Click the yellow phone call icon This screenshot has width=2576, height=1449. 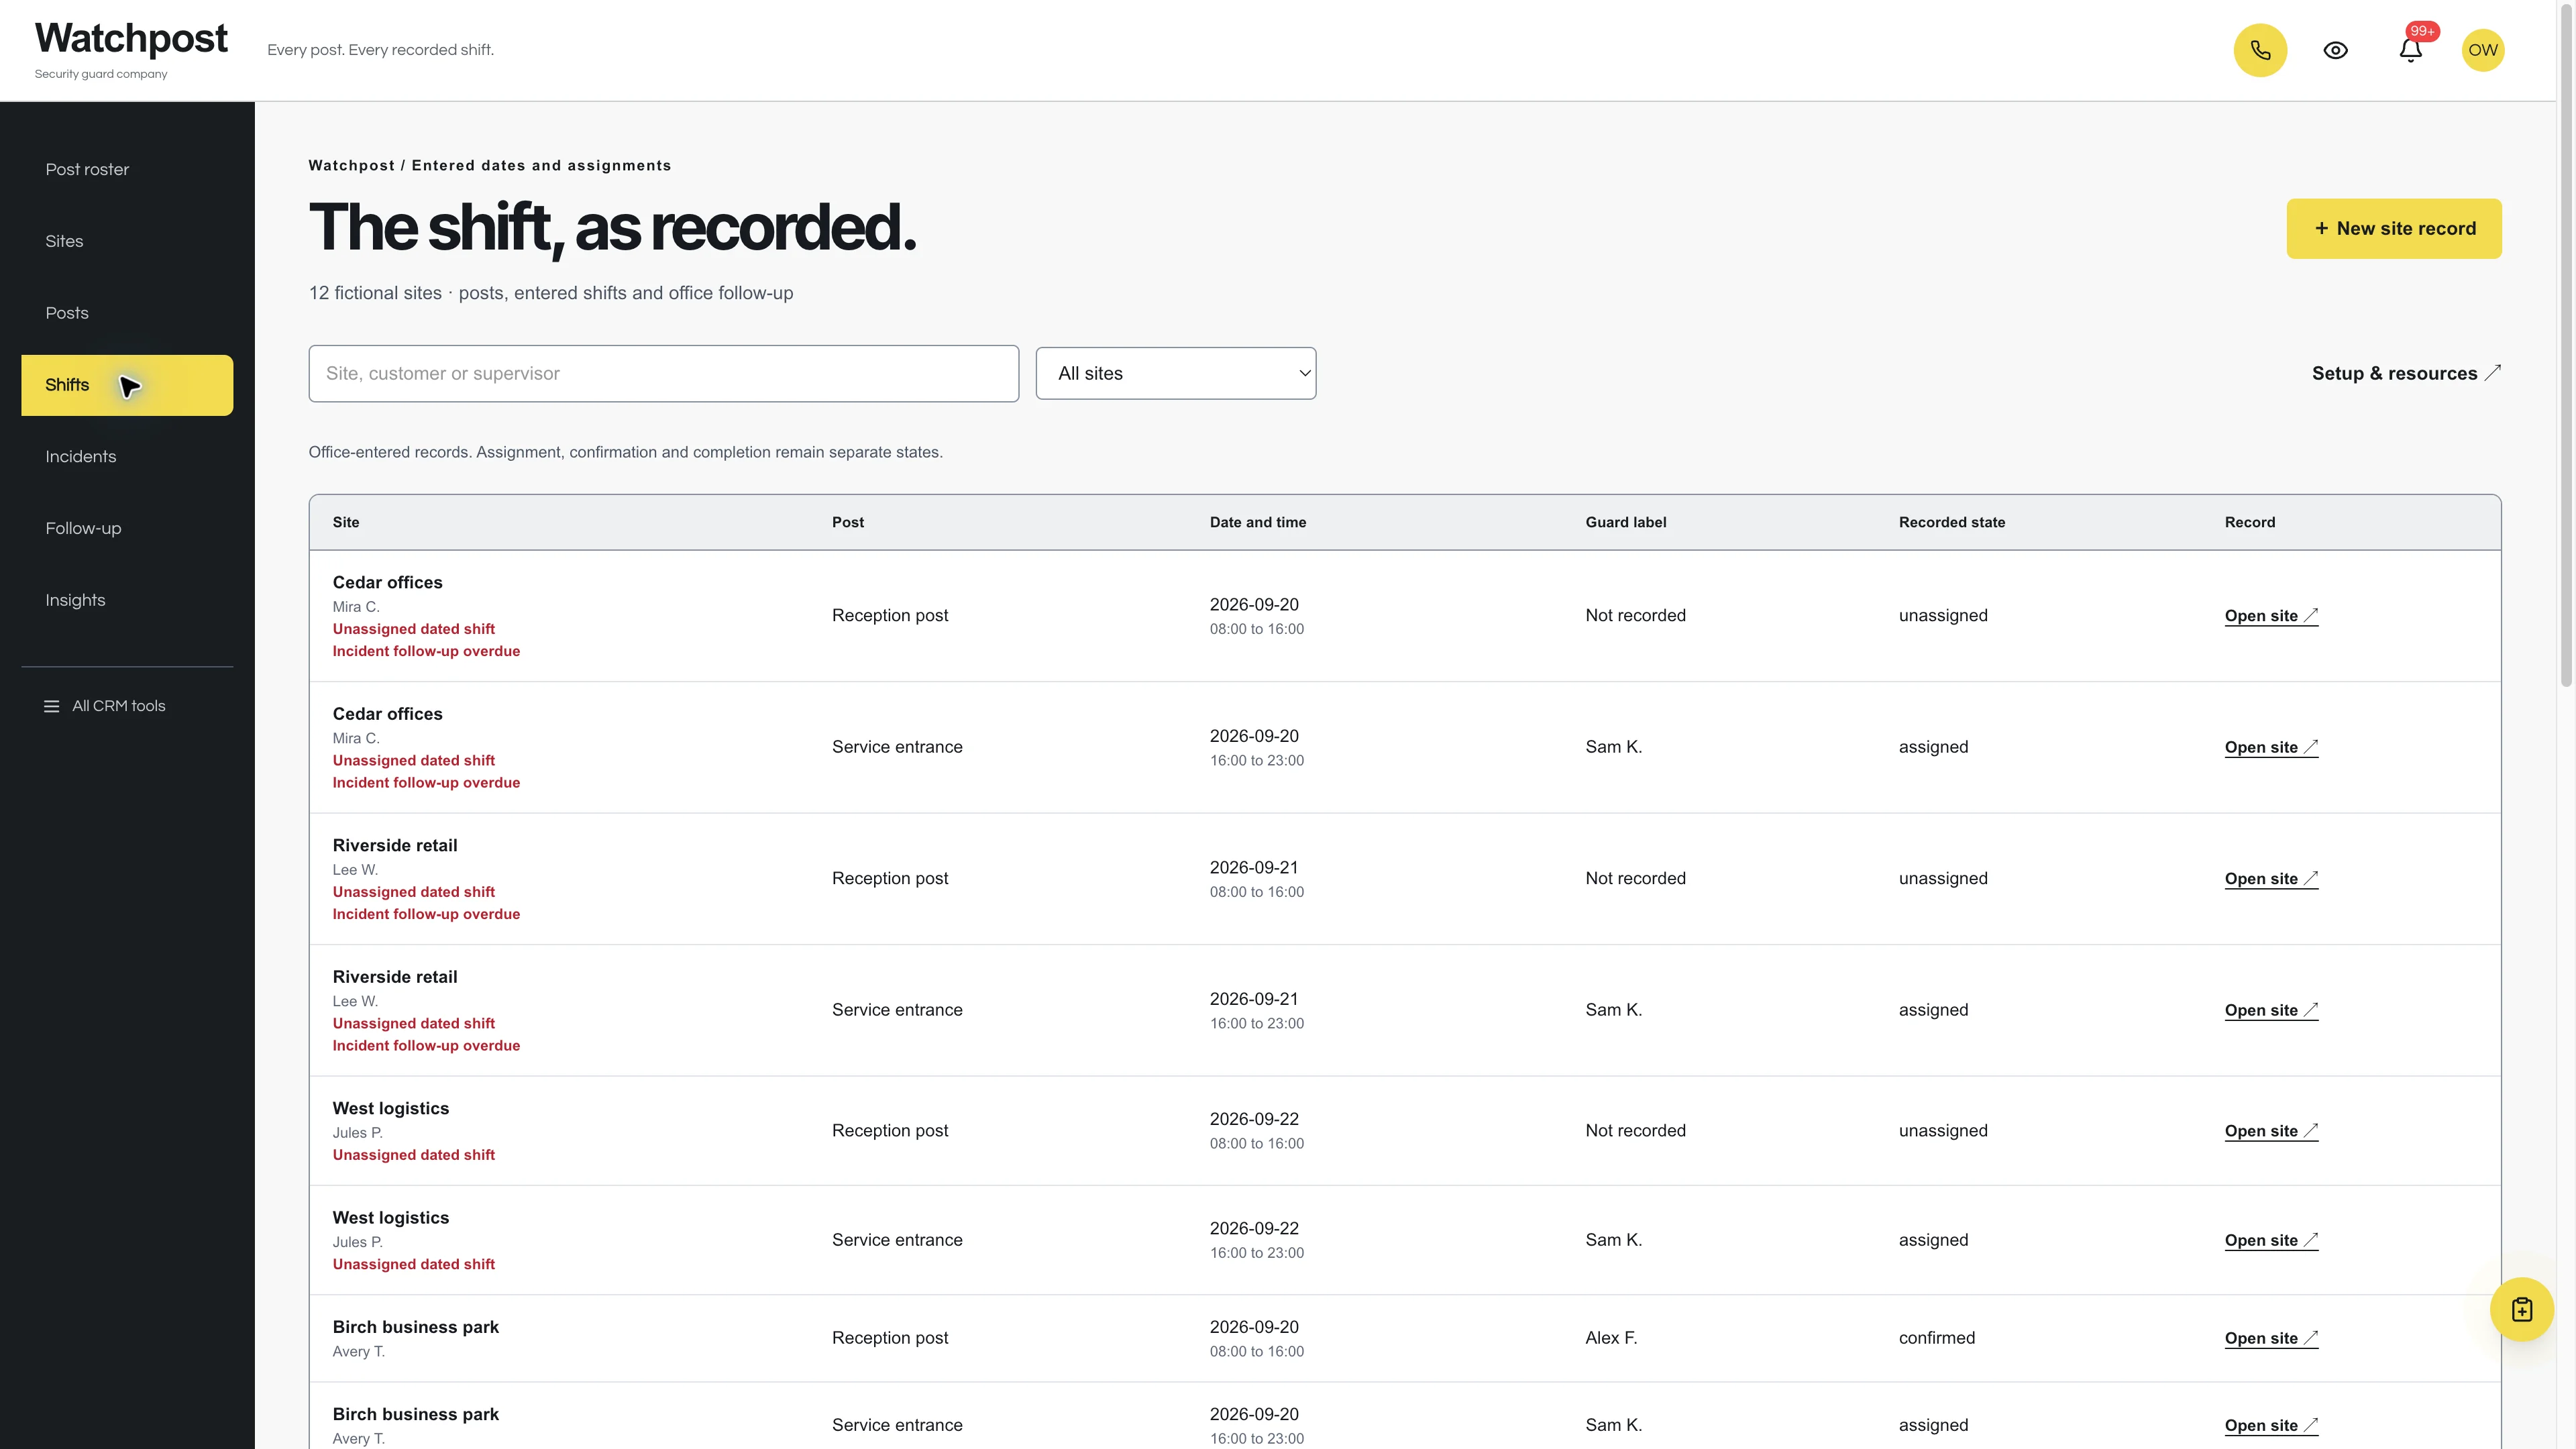click(2260, 50)
